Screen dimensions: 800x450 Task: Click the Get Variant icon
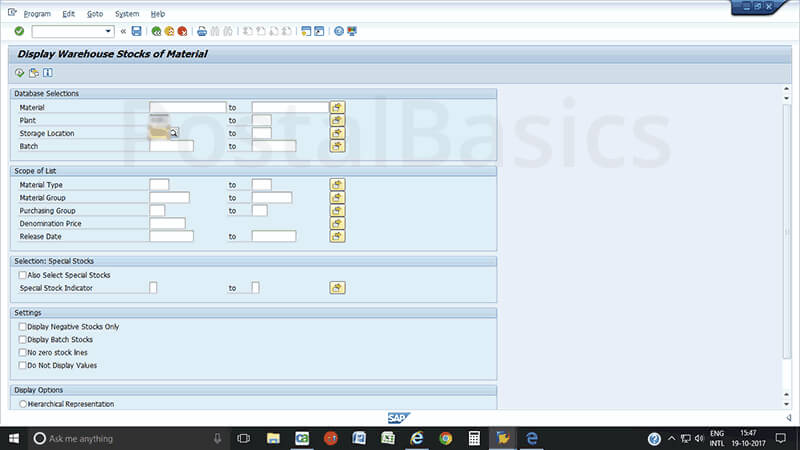33,72
